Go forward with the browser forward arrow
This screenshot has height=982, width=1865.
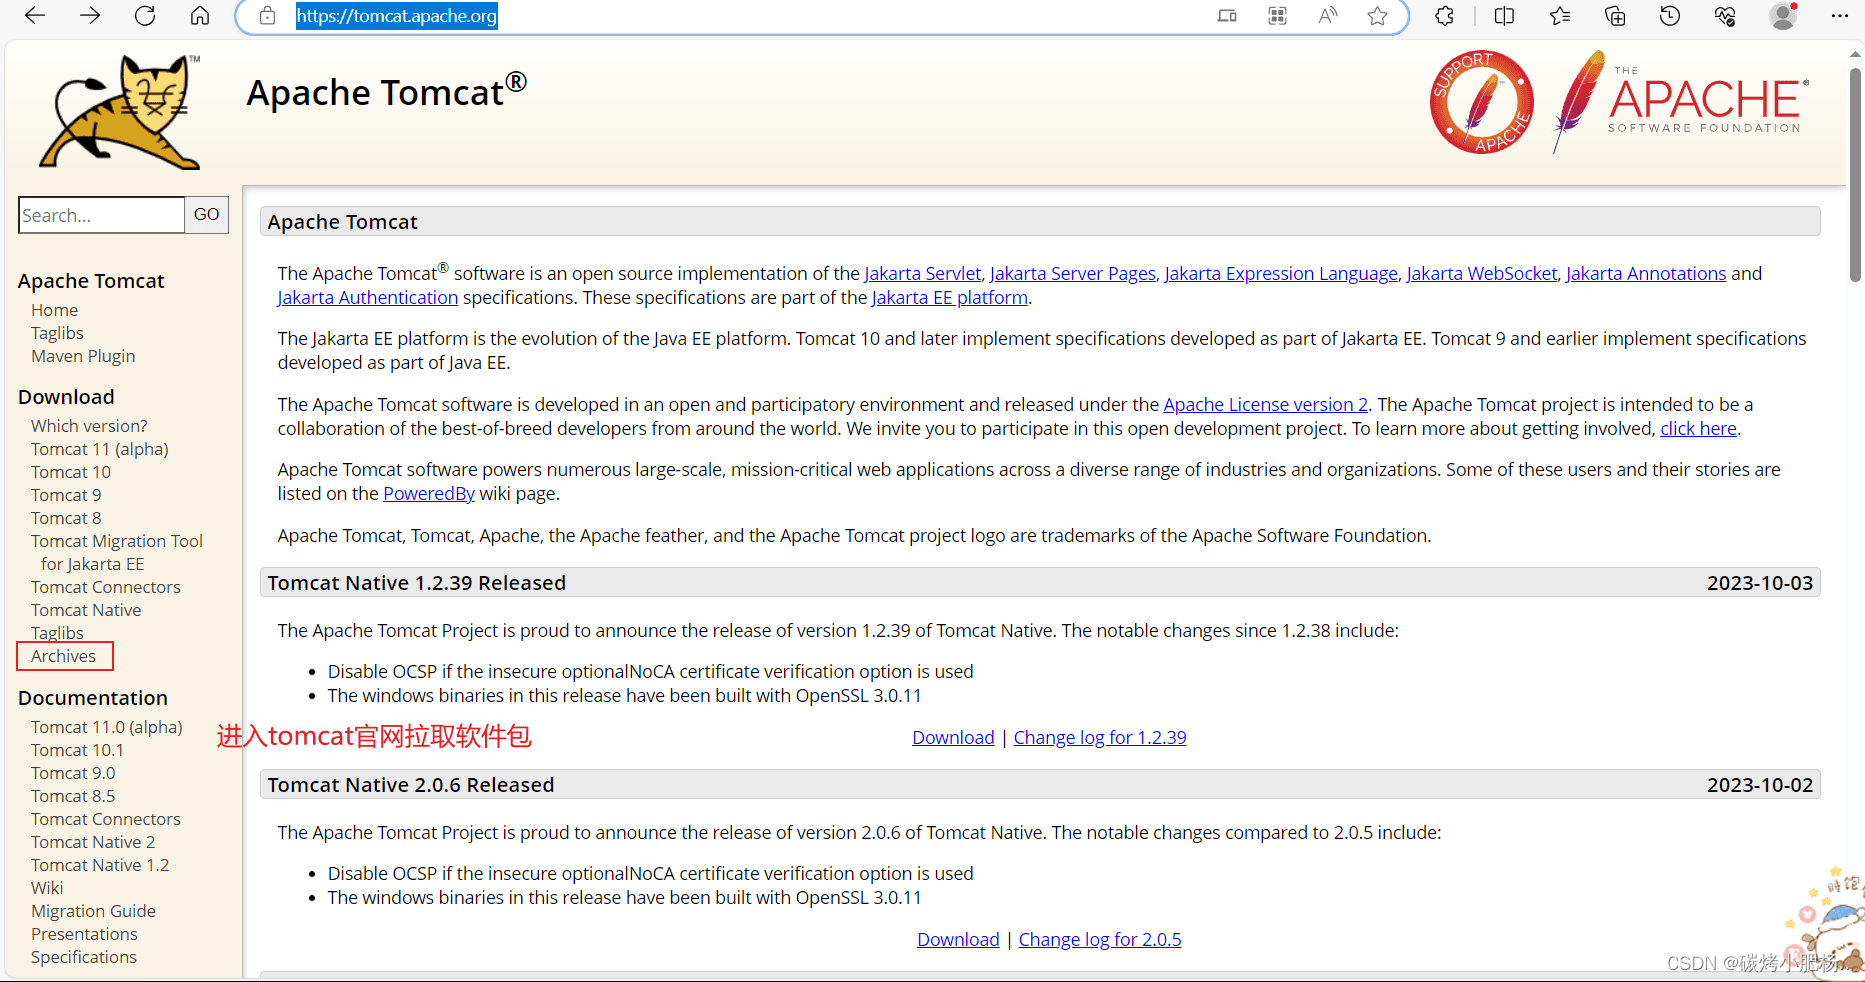pyautogui.click(x=90, y=16)
